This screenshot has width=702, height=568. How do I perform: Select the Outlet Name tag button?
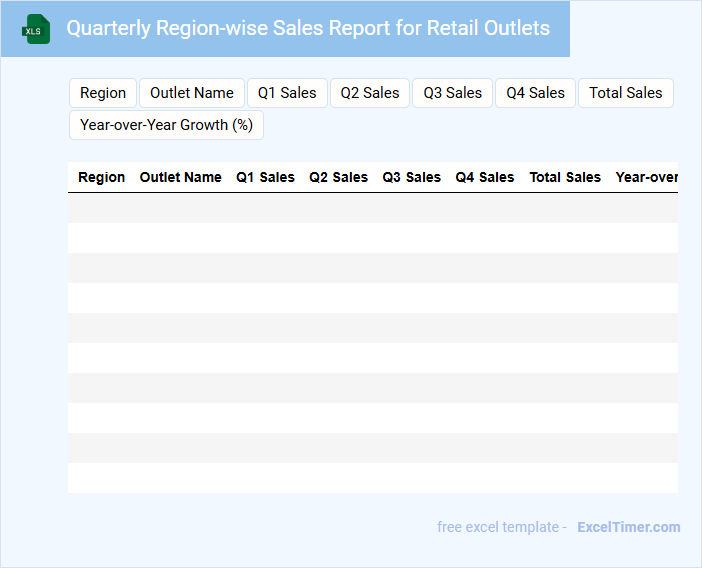(192, 93)
